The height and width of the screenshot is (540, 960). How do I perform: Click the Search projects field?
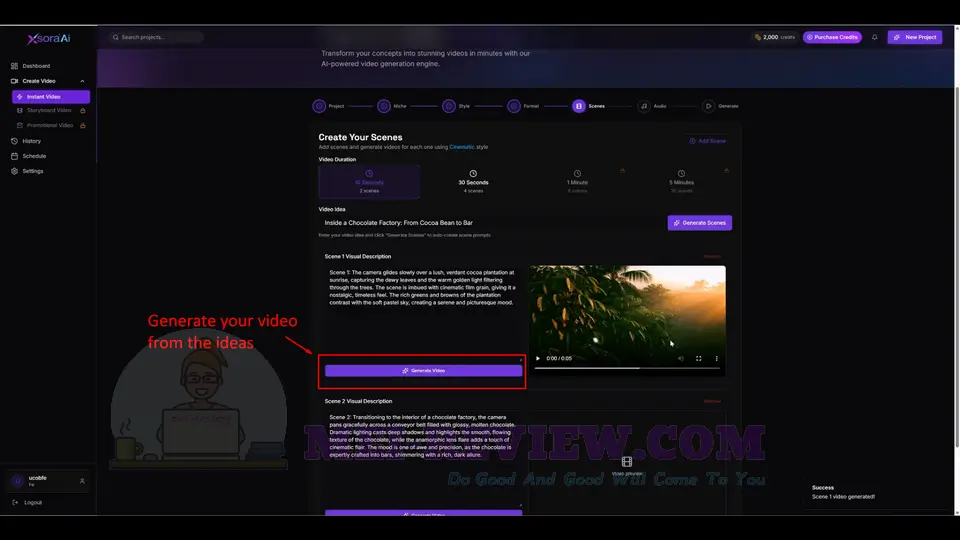pyautogui.click(x=156, y=37)
